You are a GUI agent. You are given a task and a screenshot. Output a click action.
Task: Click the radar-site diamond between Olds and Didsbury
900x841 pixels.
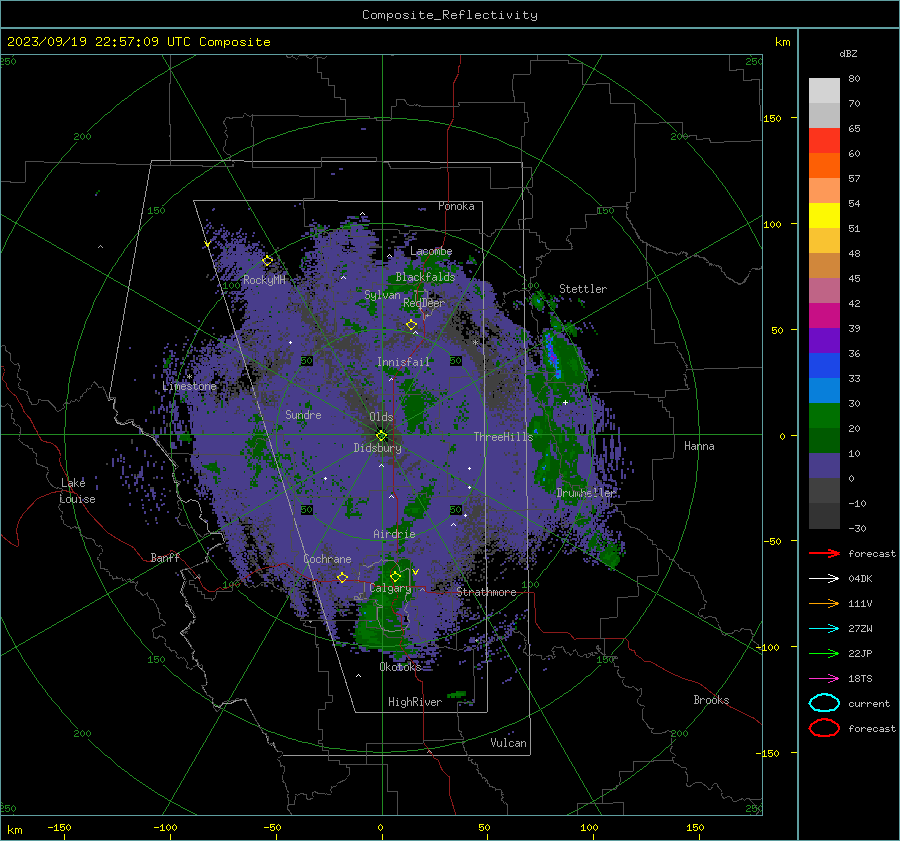pyautogui.click(x=382, y=435)
